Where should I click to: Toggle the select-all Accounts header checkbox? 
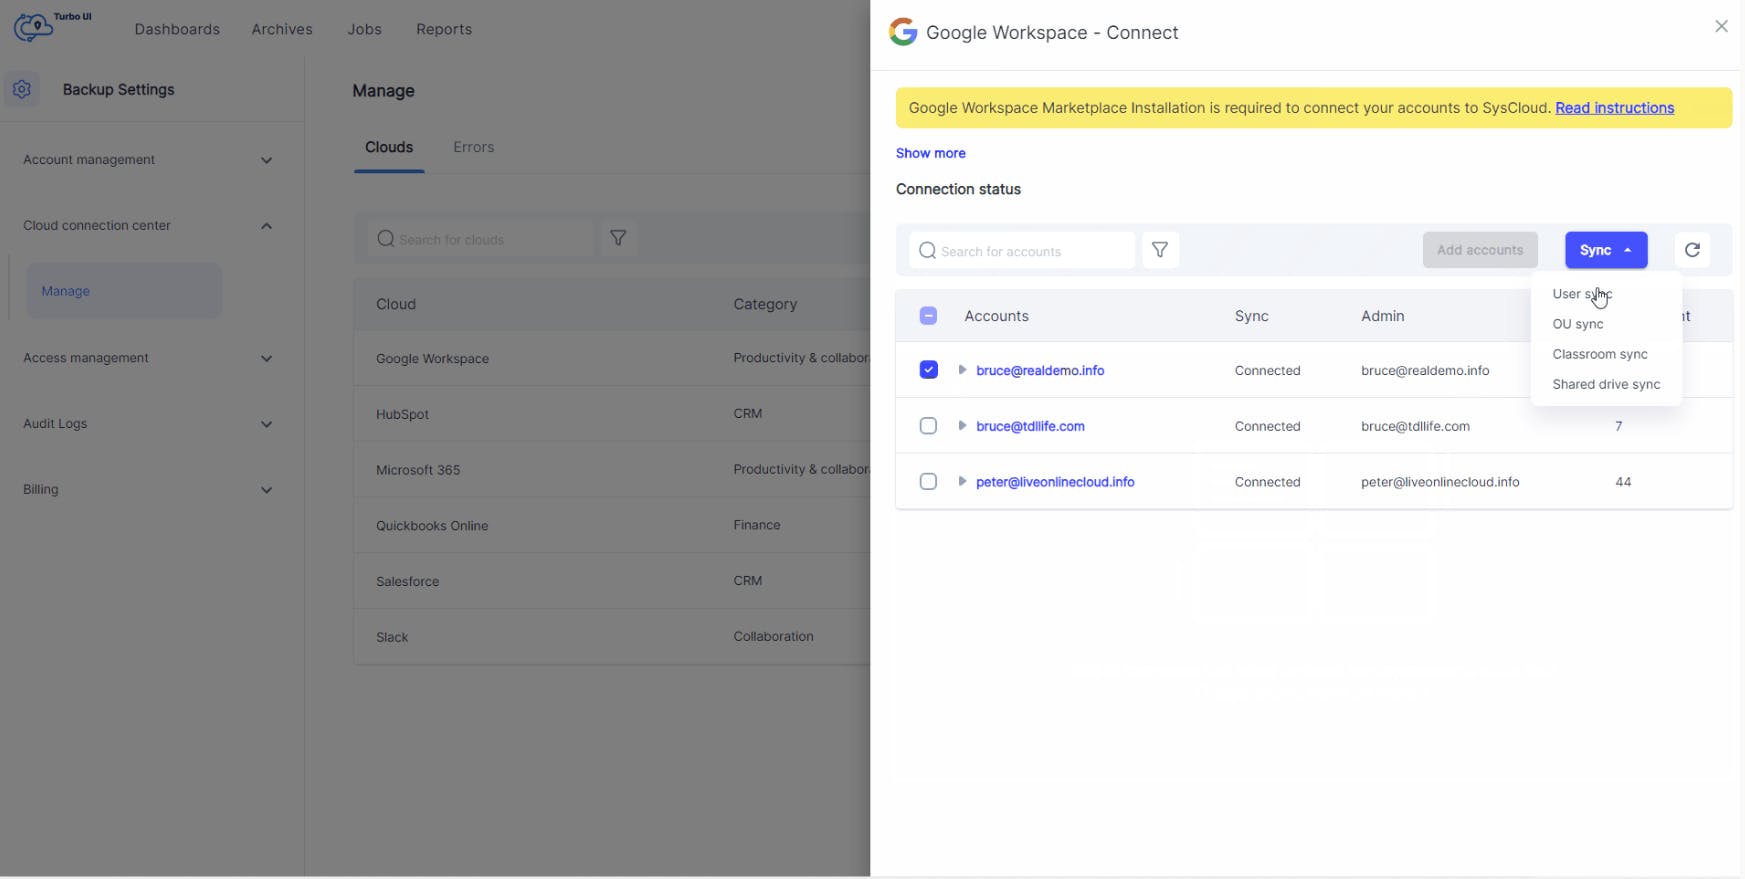point(928,316)
